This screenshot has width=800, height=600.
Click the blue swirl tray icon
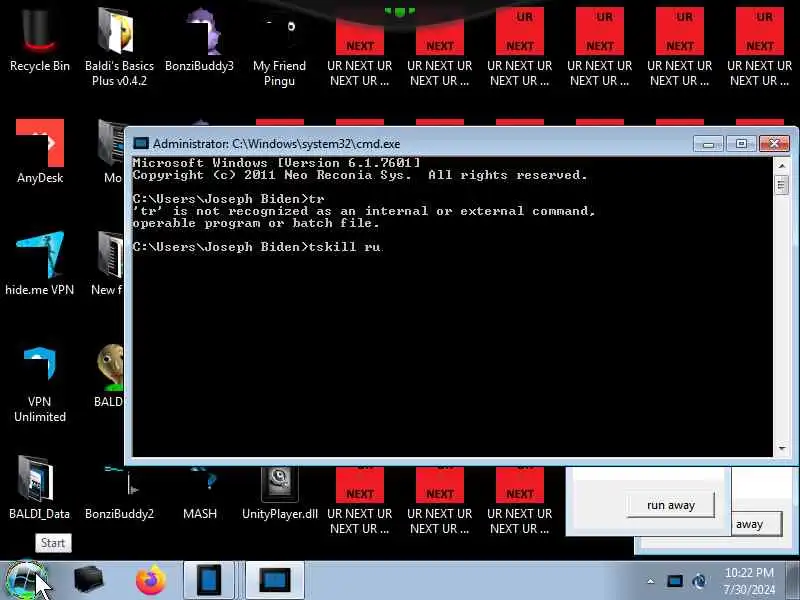pos(699,581)
